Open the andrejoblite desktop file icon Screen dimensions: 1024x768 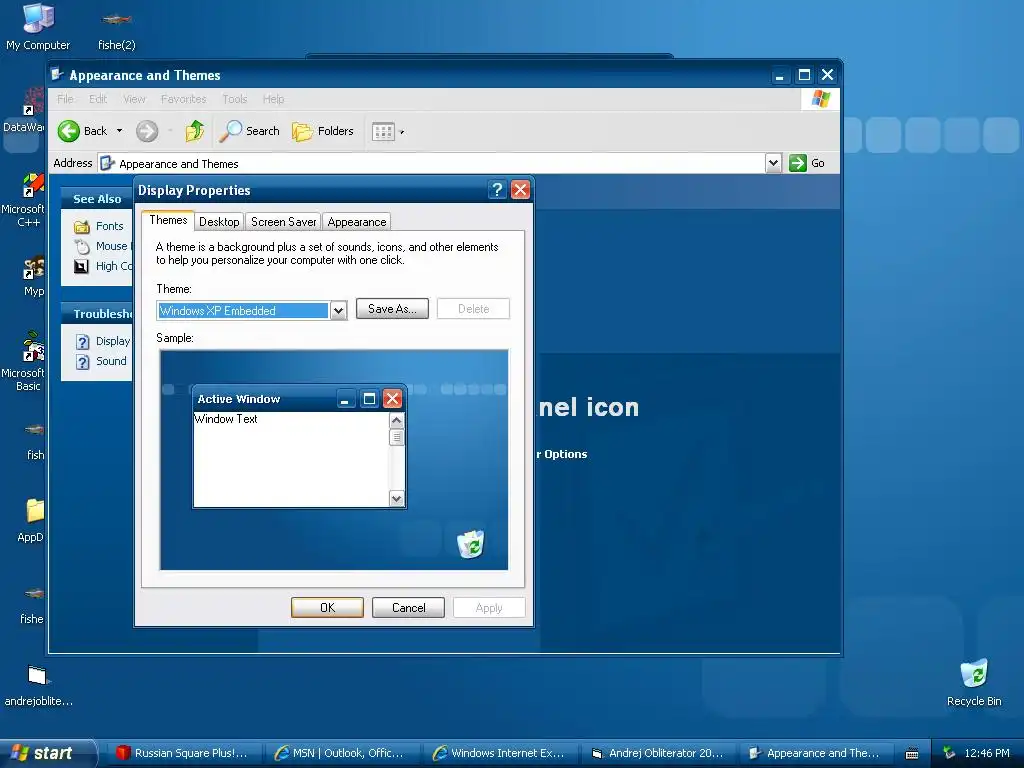pyautogui.click(x=38, y=684)
